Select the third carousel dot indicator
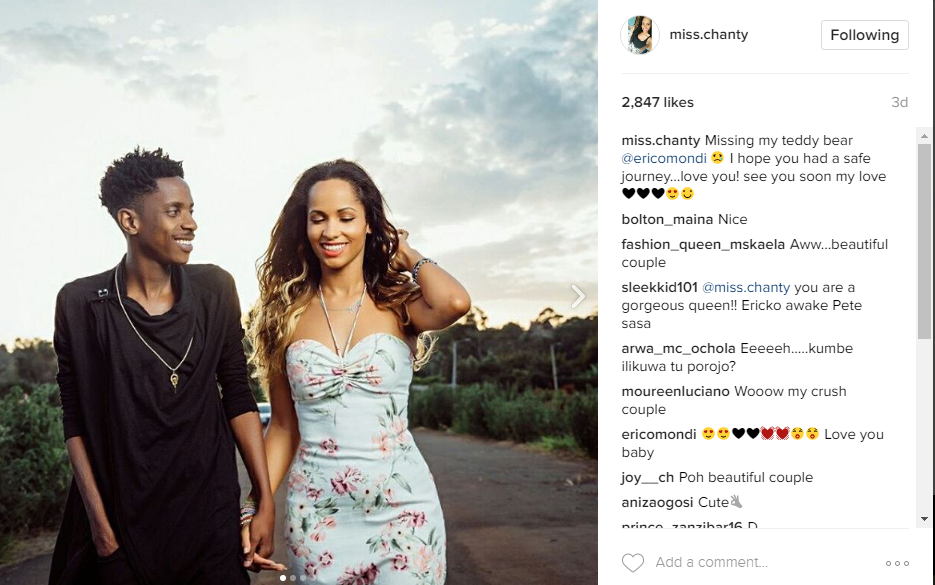The width and height of the screenshot is (935, 585). coord(303,578)
